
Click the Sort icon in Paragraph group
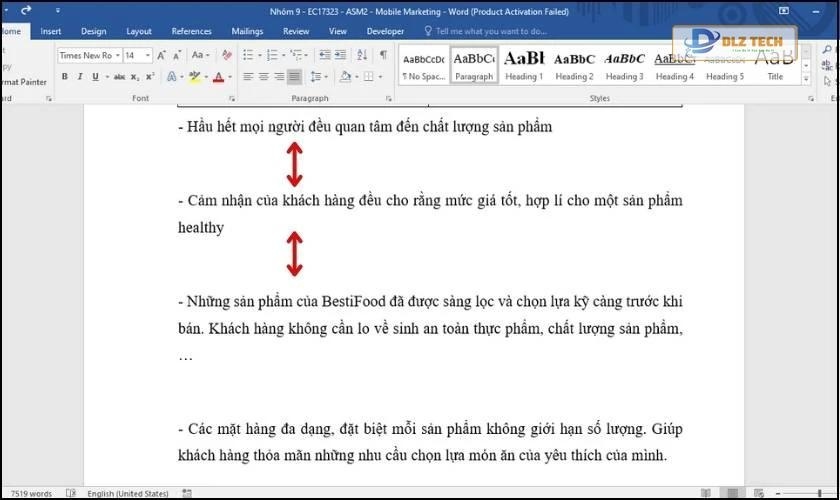(363, 55)
